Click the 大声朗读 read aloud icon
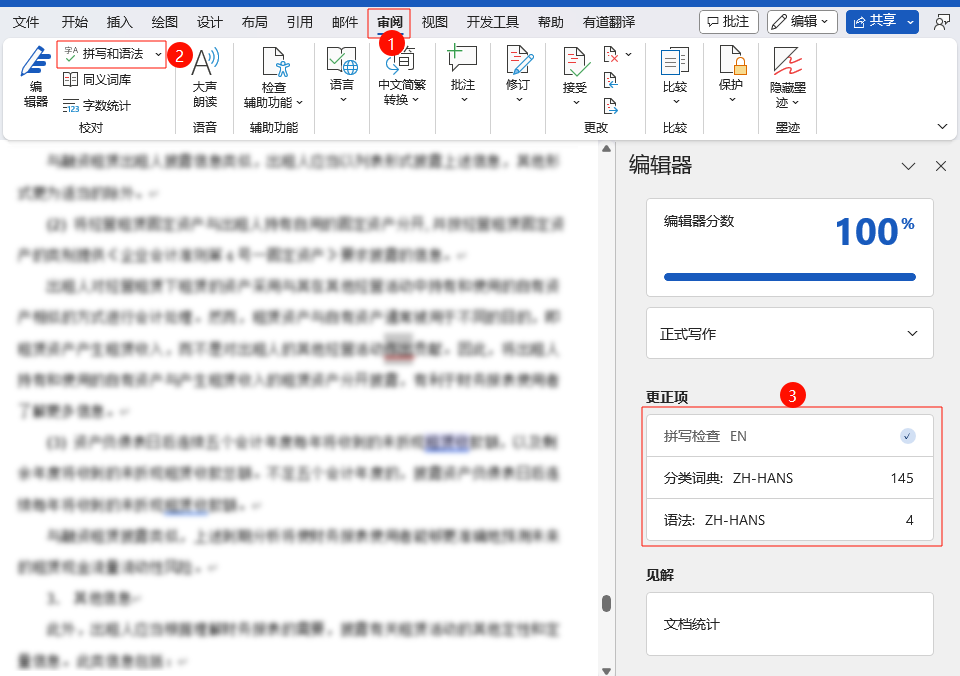 pos(204,77)
